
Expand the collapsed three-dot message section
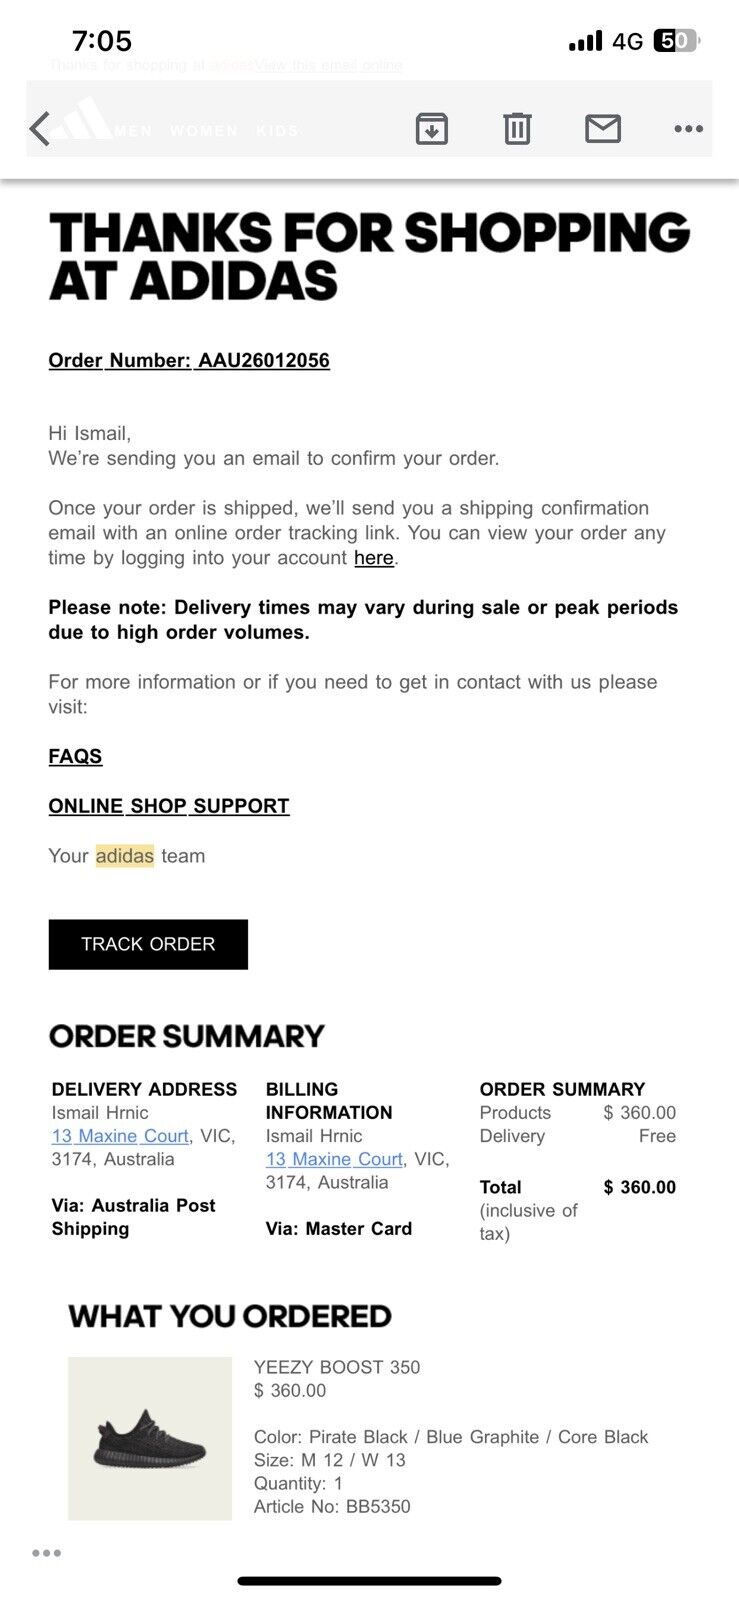click(46, 1553)
